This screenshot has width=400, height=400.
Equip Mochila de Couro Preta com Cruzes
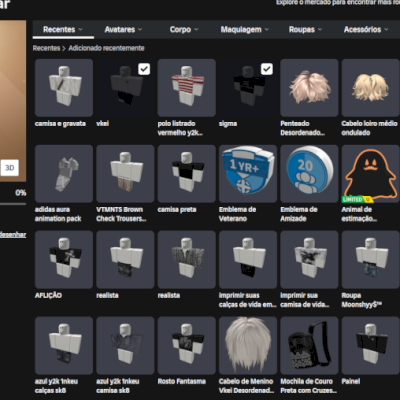click(x=309, y=345)
